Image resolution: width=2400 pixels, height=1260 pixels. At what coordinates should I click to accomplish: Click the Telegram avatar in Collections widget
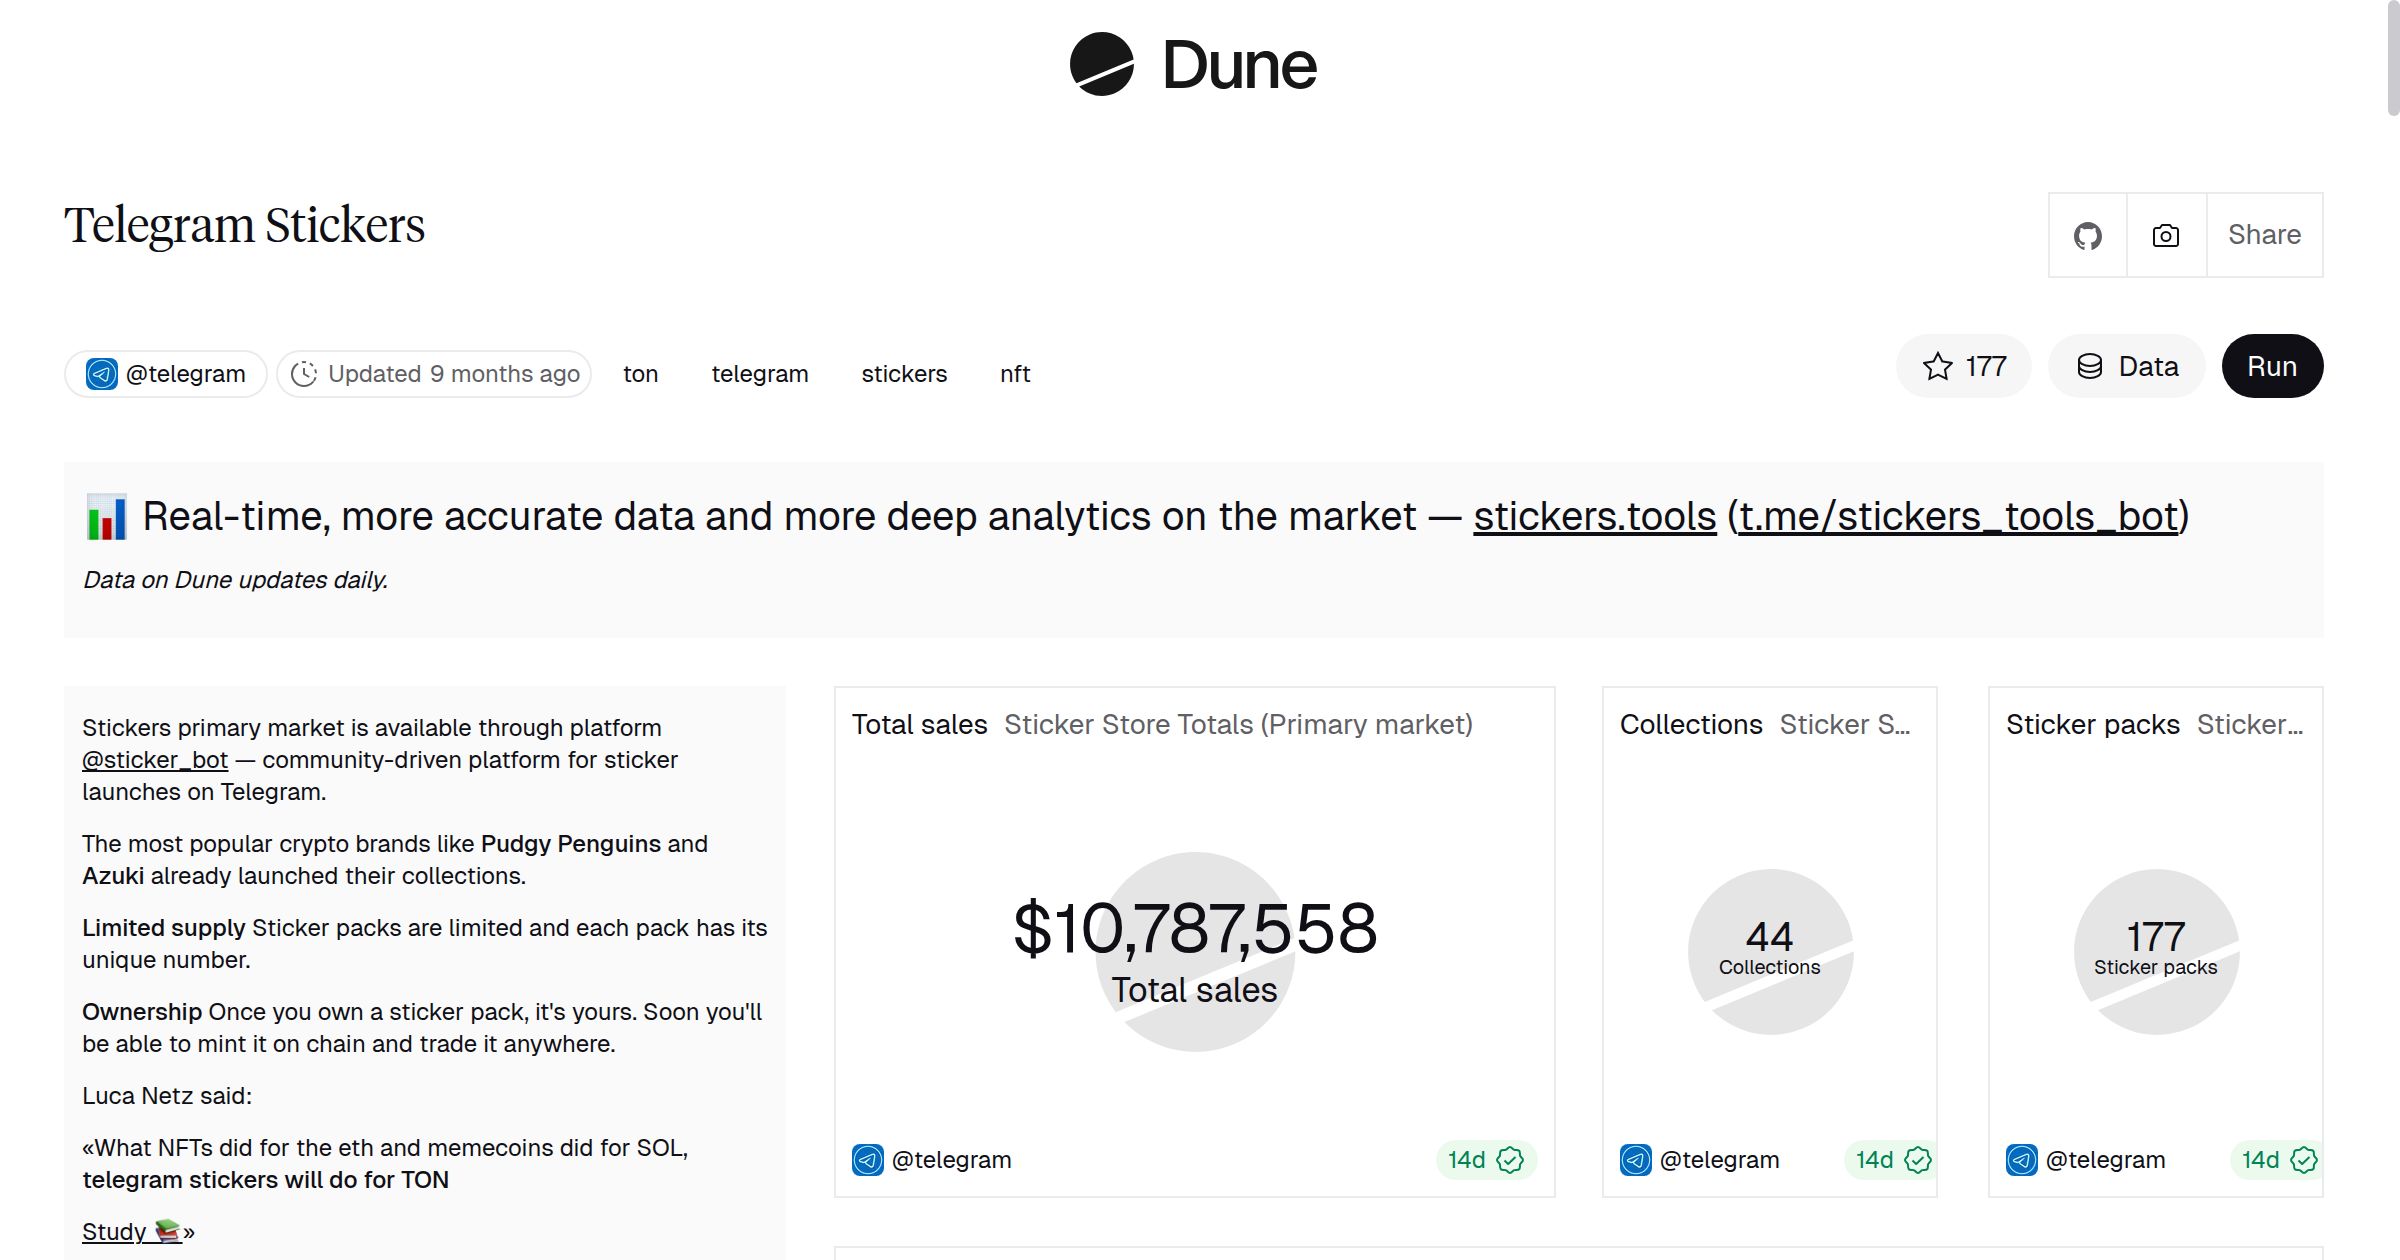click(x=1635, y=1160)
